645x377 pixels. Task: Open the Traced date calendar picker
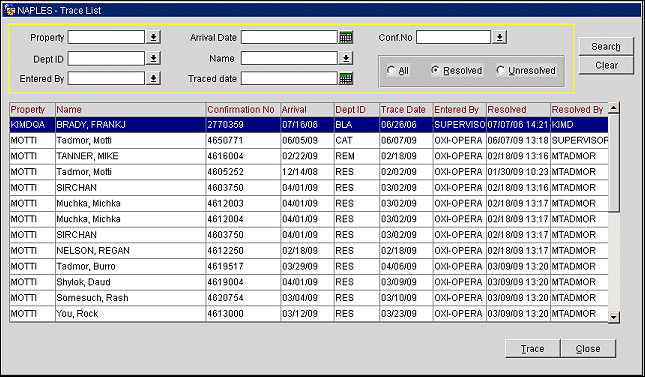[x=346, y=78]
